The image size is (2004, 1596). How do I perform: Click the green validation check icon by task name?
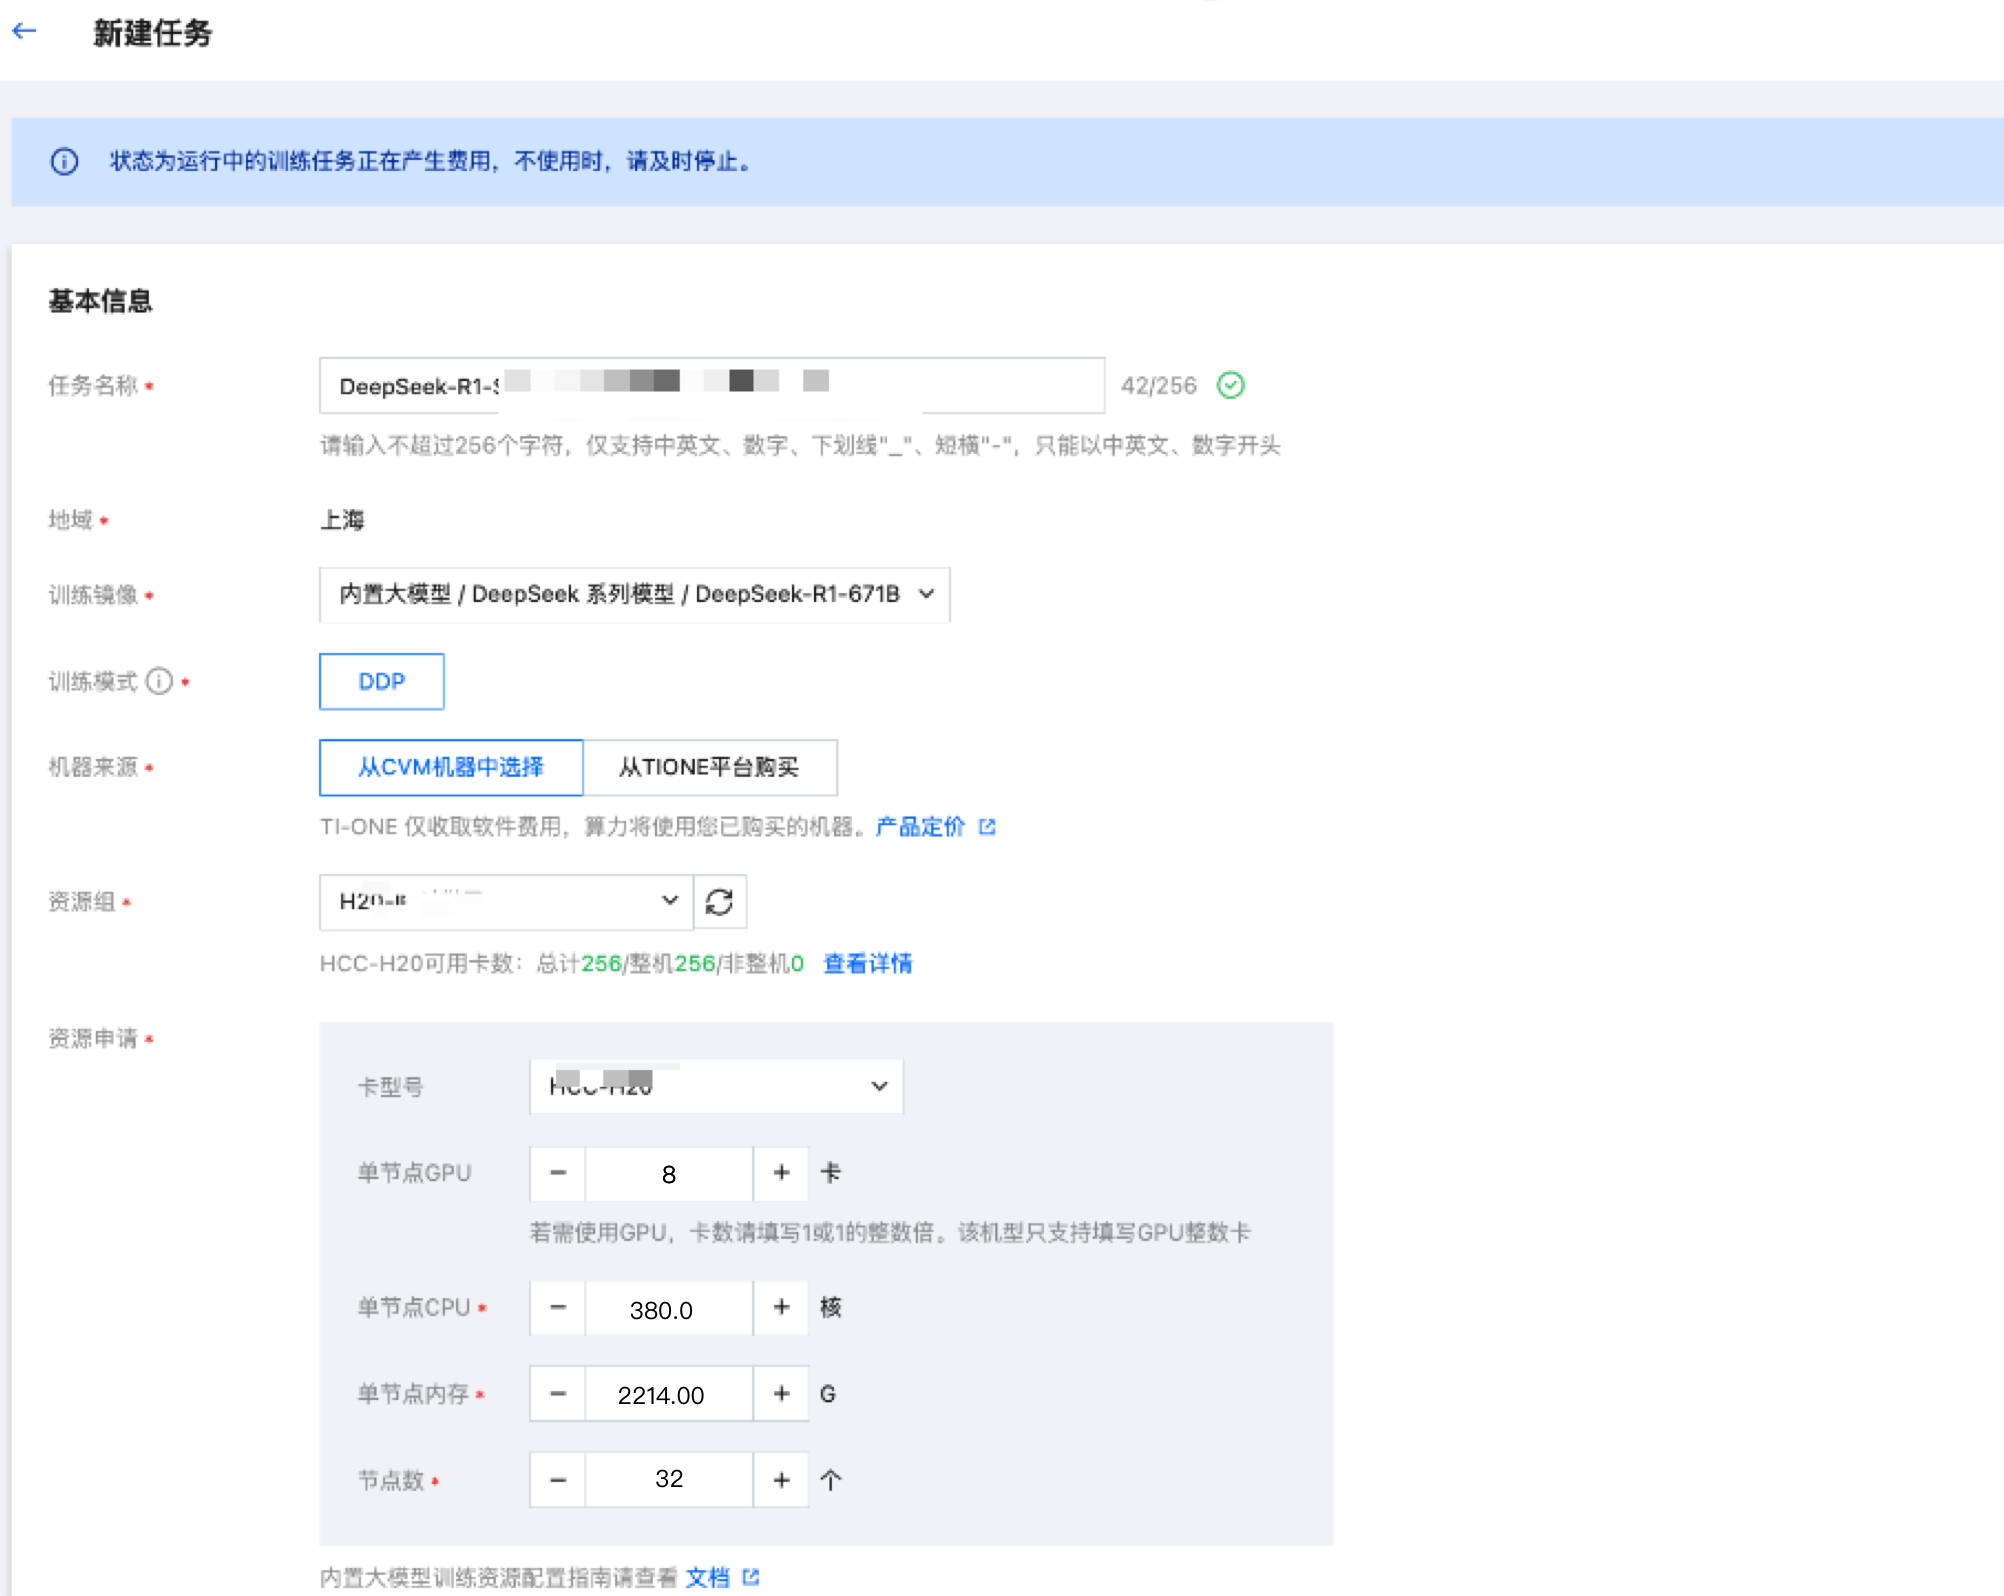pyautogui.click(x=1230, y=385)
